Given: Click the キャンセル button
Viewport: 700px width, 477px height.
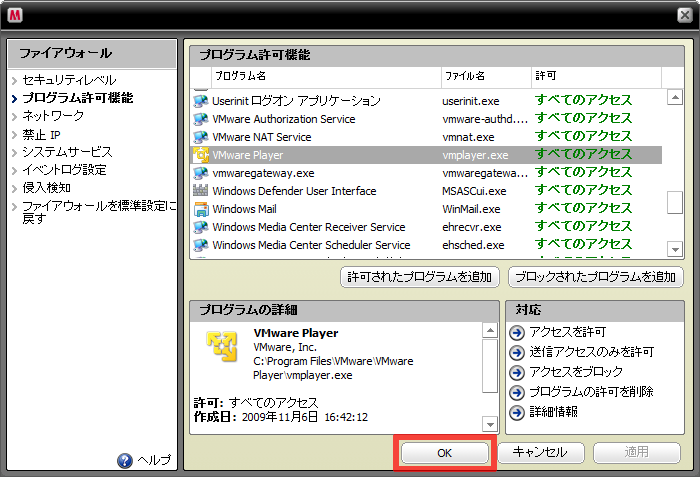Looking at the screenshot, I should (x=539, y=453).
